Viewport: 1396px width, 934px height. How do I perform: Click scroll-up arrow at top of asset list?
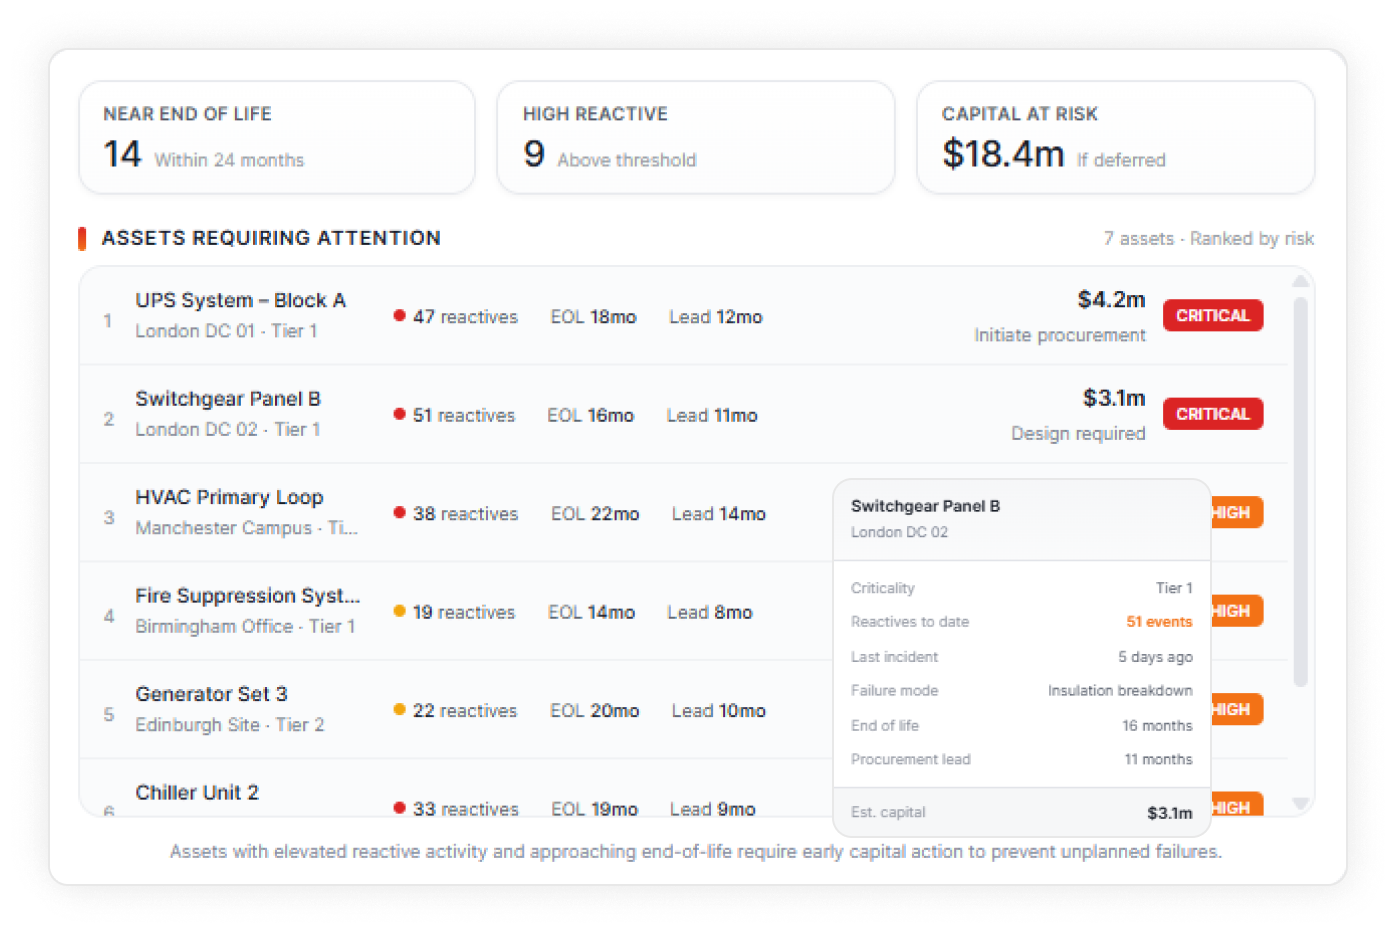point(1300,282)
